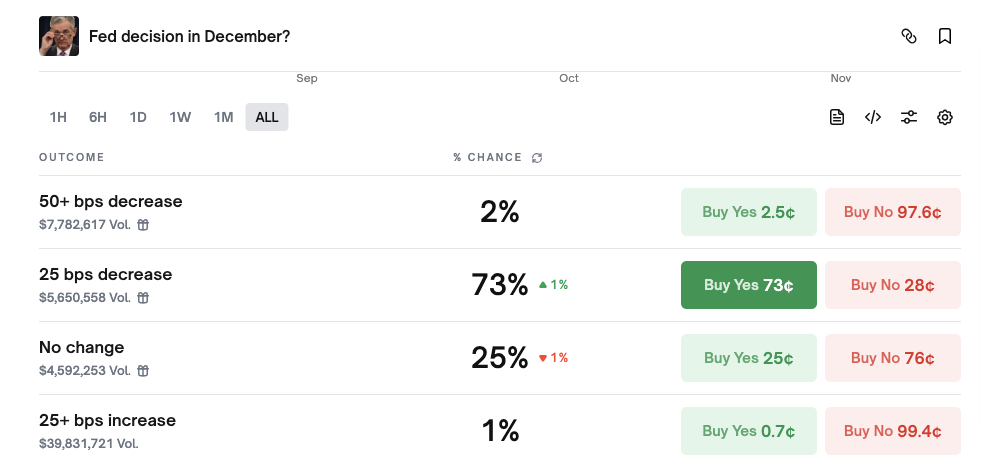Click the gift icon under 25 bps decrease

(143, 298)
